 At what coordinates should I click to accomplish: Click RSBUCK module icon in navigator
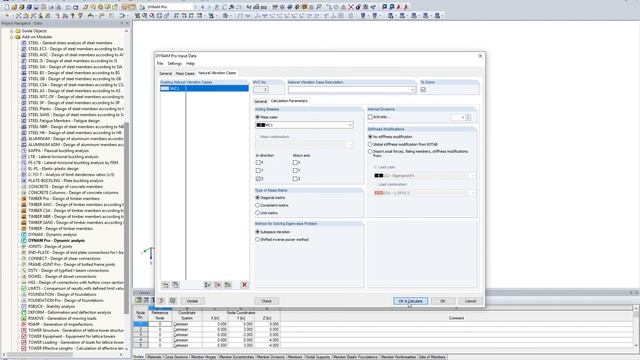point(24,306)
